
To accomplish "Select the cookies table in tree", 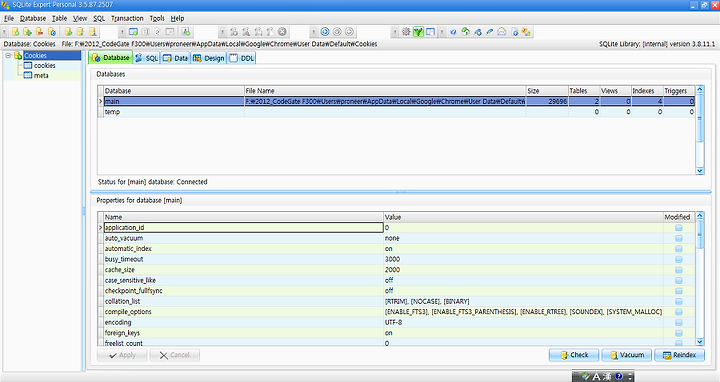I will [44, 66].
